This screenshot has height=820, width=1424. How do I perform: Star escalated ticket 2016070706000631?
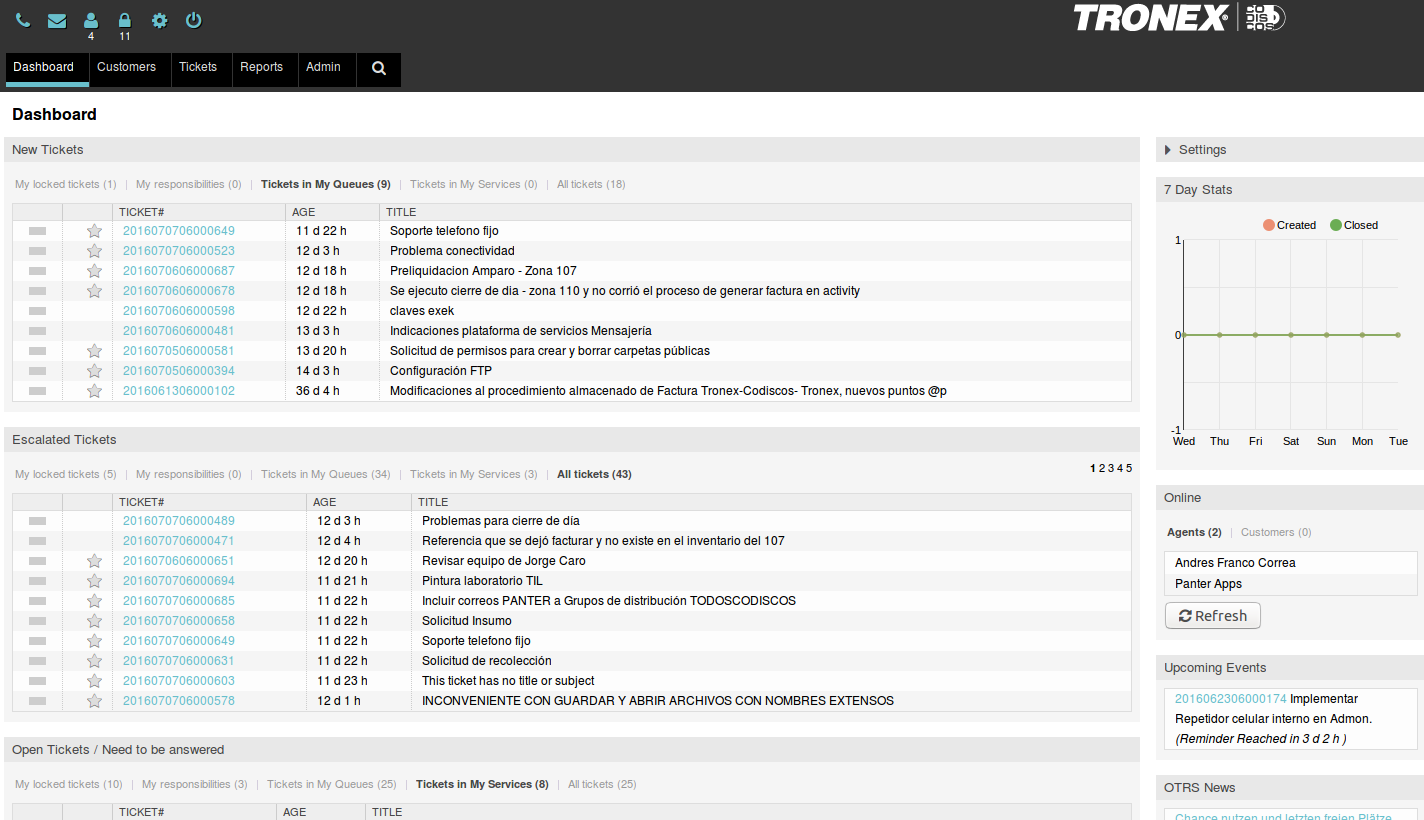(95, 661)
